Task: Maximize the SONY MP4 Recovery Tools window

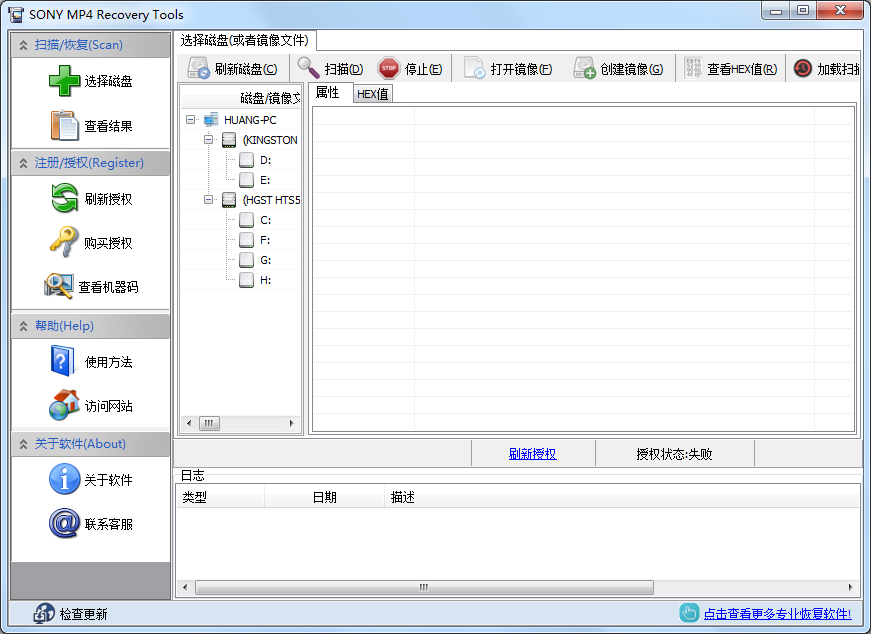Action: pos(803,10)
